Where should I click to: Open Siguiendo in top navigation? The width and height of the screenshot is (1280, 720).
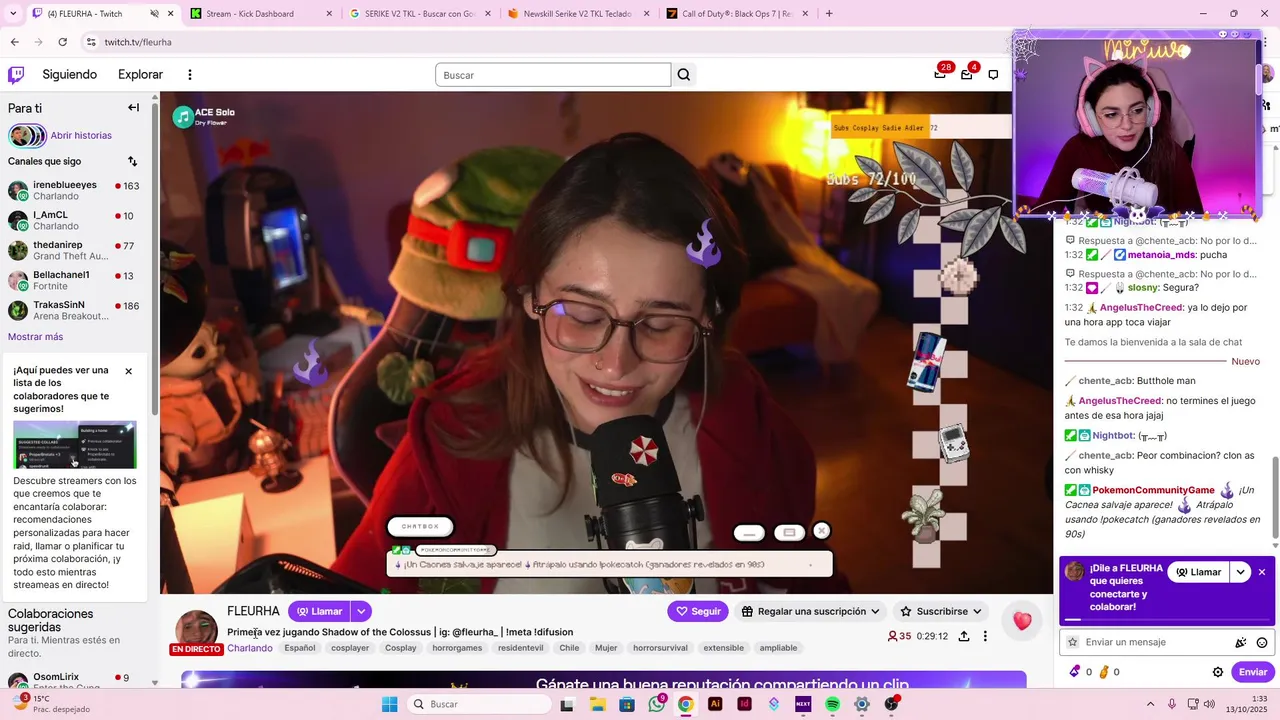pyautogui.click(x=70, y=75)
